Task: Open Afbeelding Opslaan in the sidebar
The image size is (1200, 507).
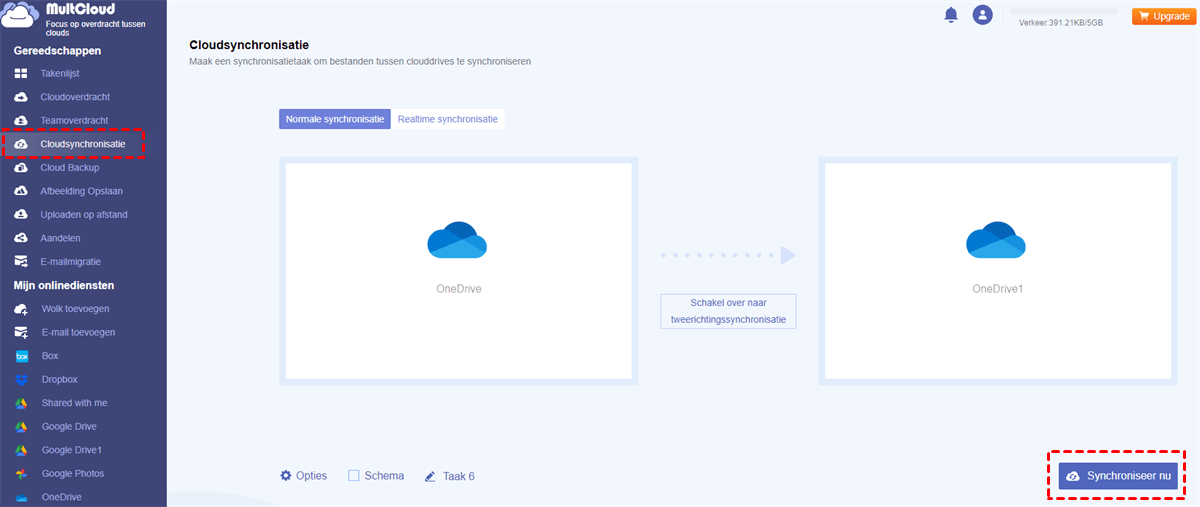Action: pos(83,191)
